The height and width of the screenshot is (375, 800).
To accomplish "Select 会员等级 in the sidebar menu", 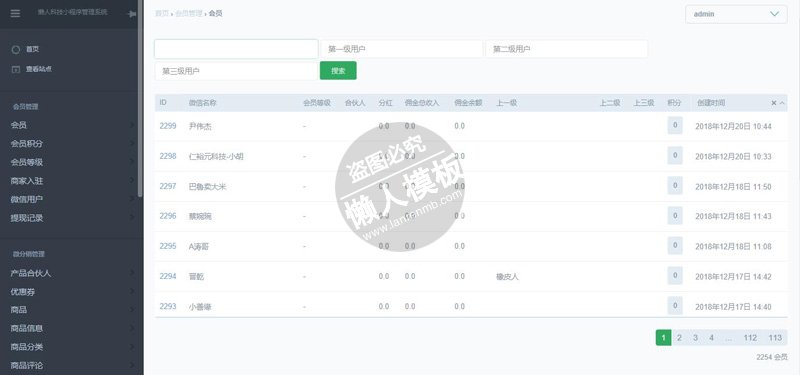I will (27, 162).
